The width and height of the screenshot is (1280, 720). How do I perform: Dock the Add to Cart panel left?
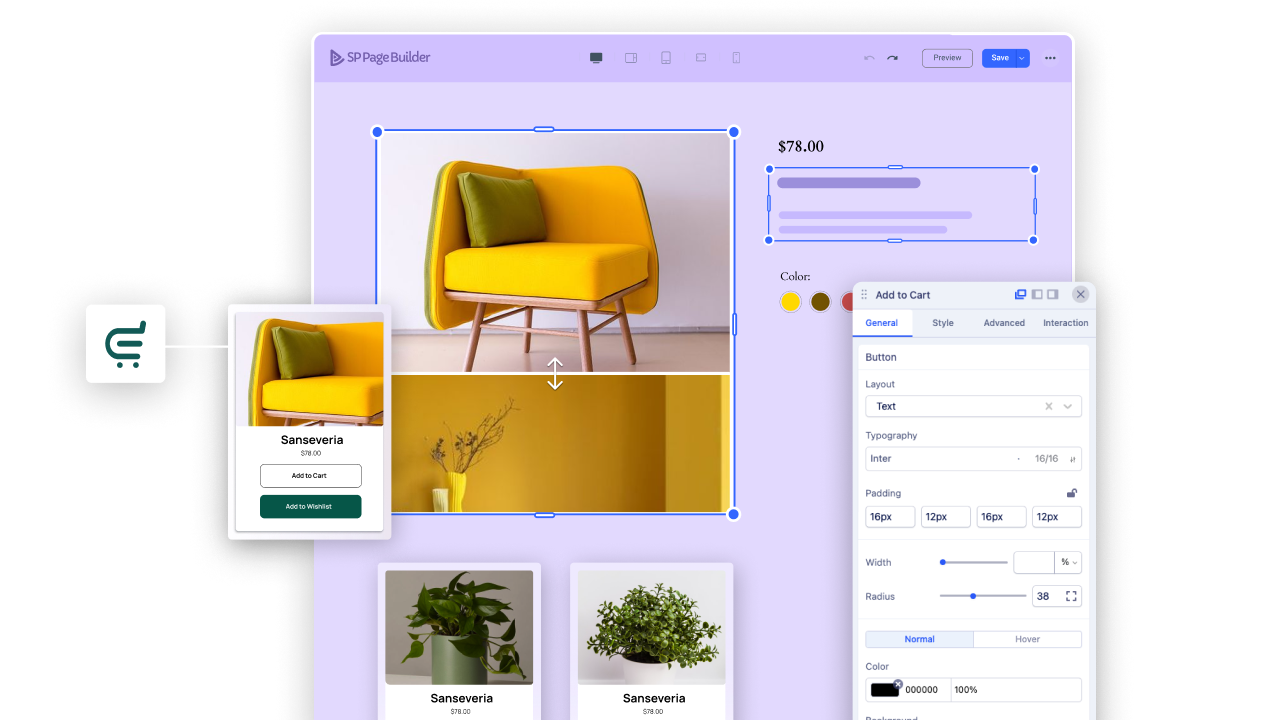1036,295
